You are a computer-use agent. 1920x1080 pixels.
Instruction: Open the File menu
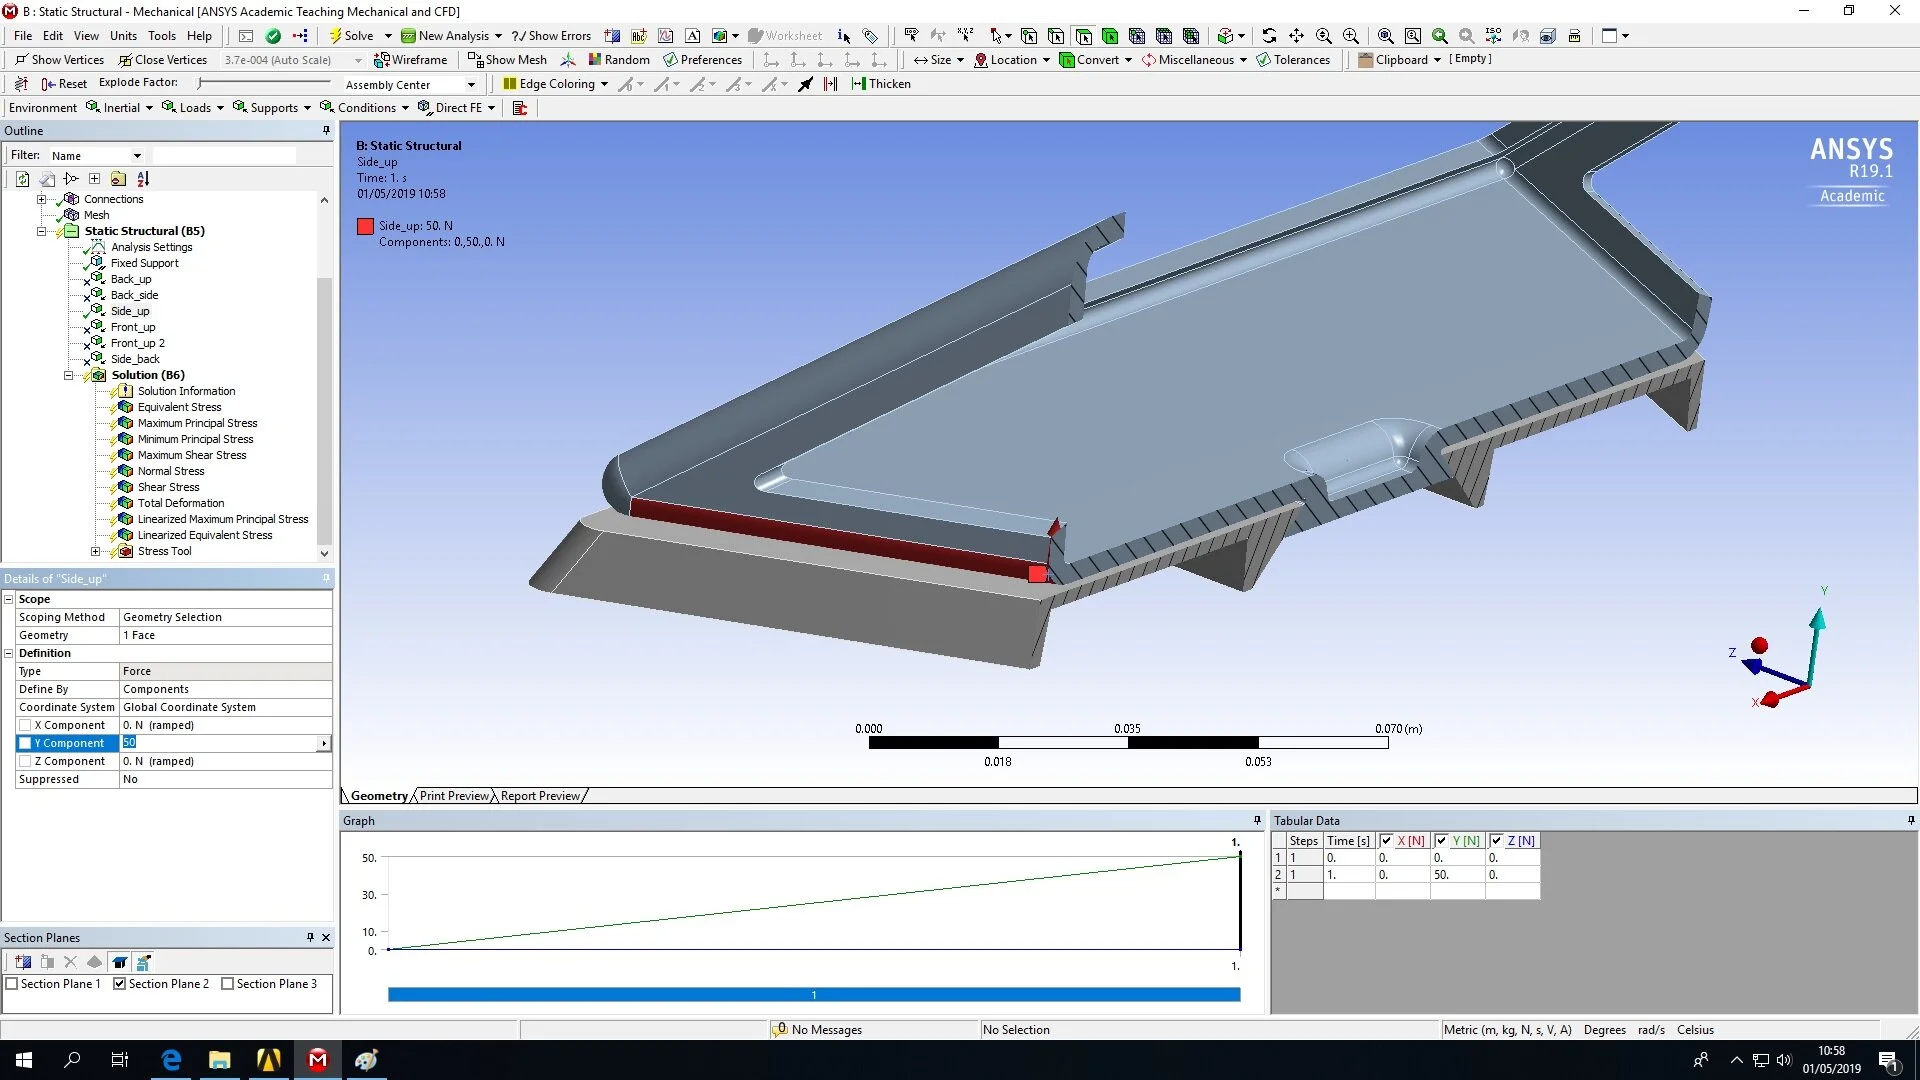[23, 36]
